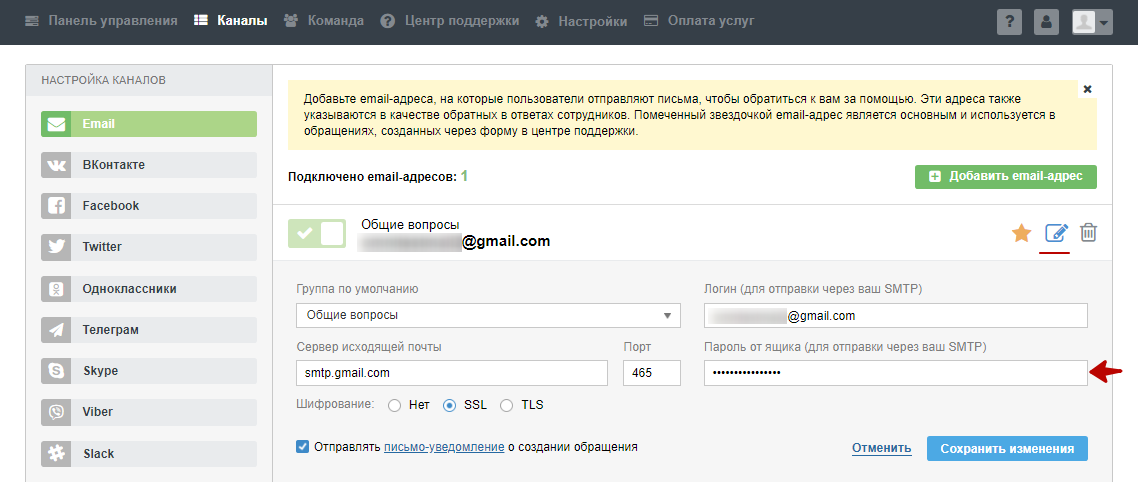Expand the Группа по умолчанию dropdown

tap(488, 315)
